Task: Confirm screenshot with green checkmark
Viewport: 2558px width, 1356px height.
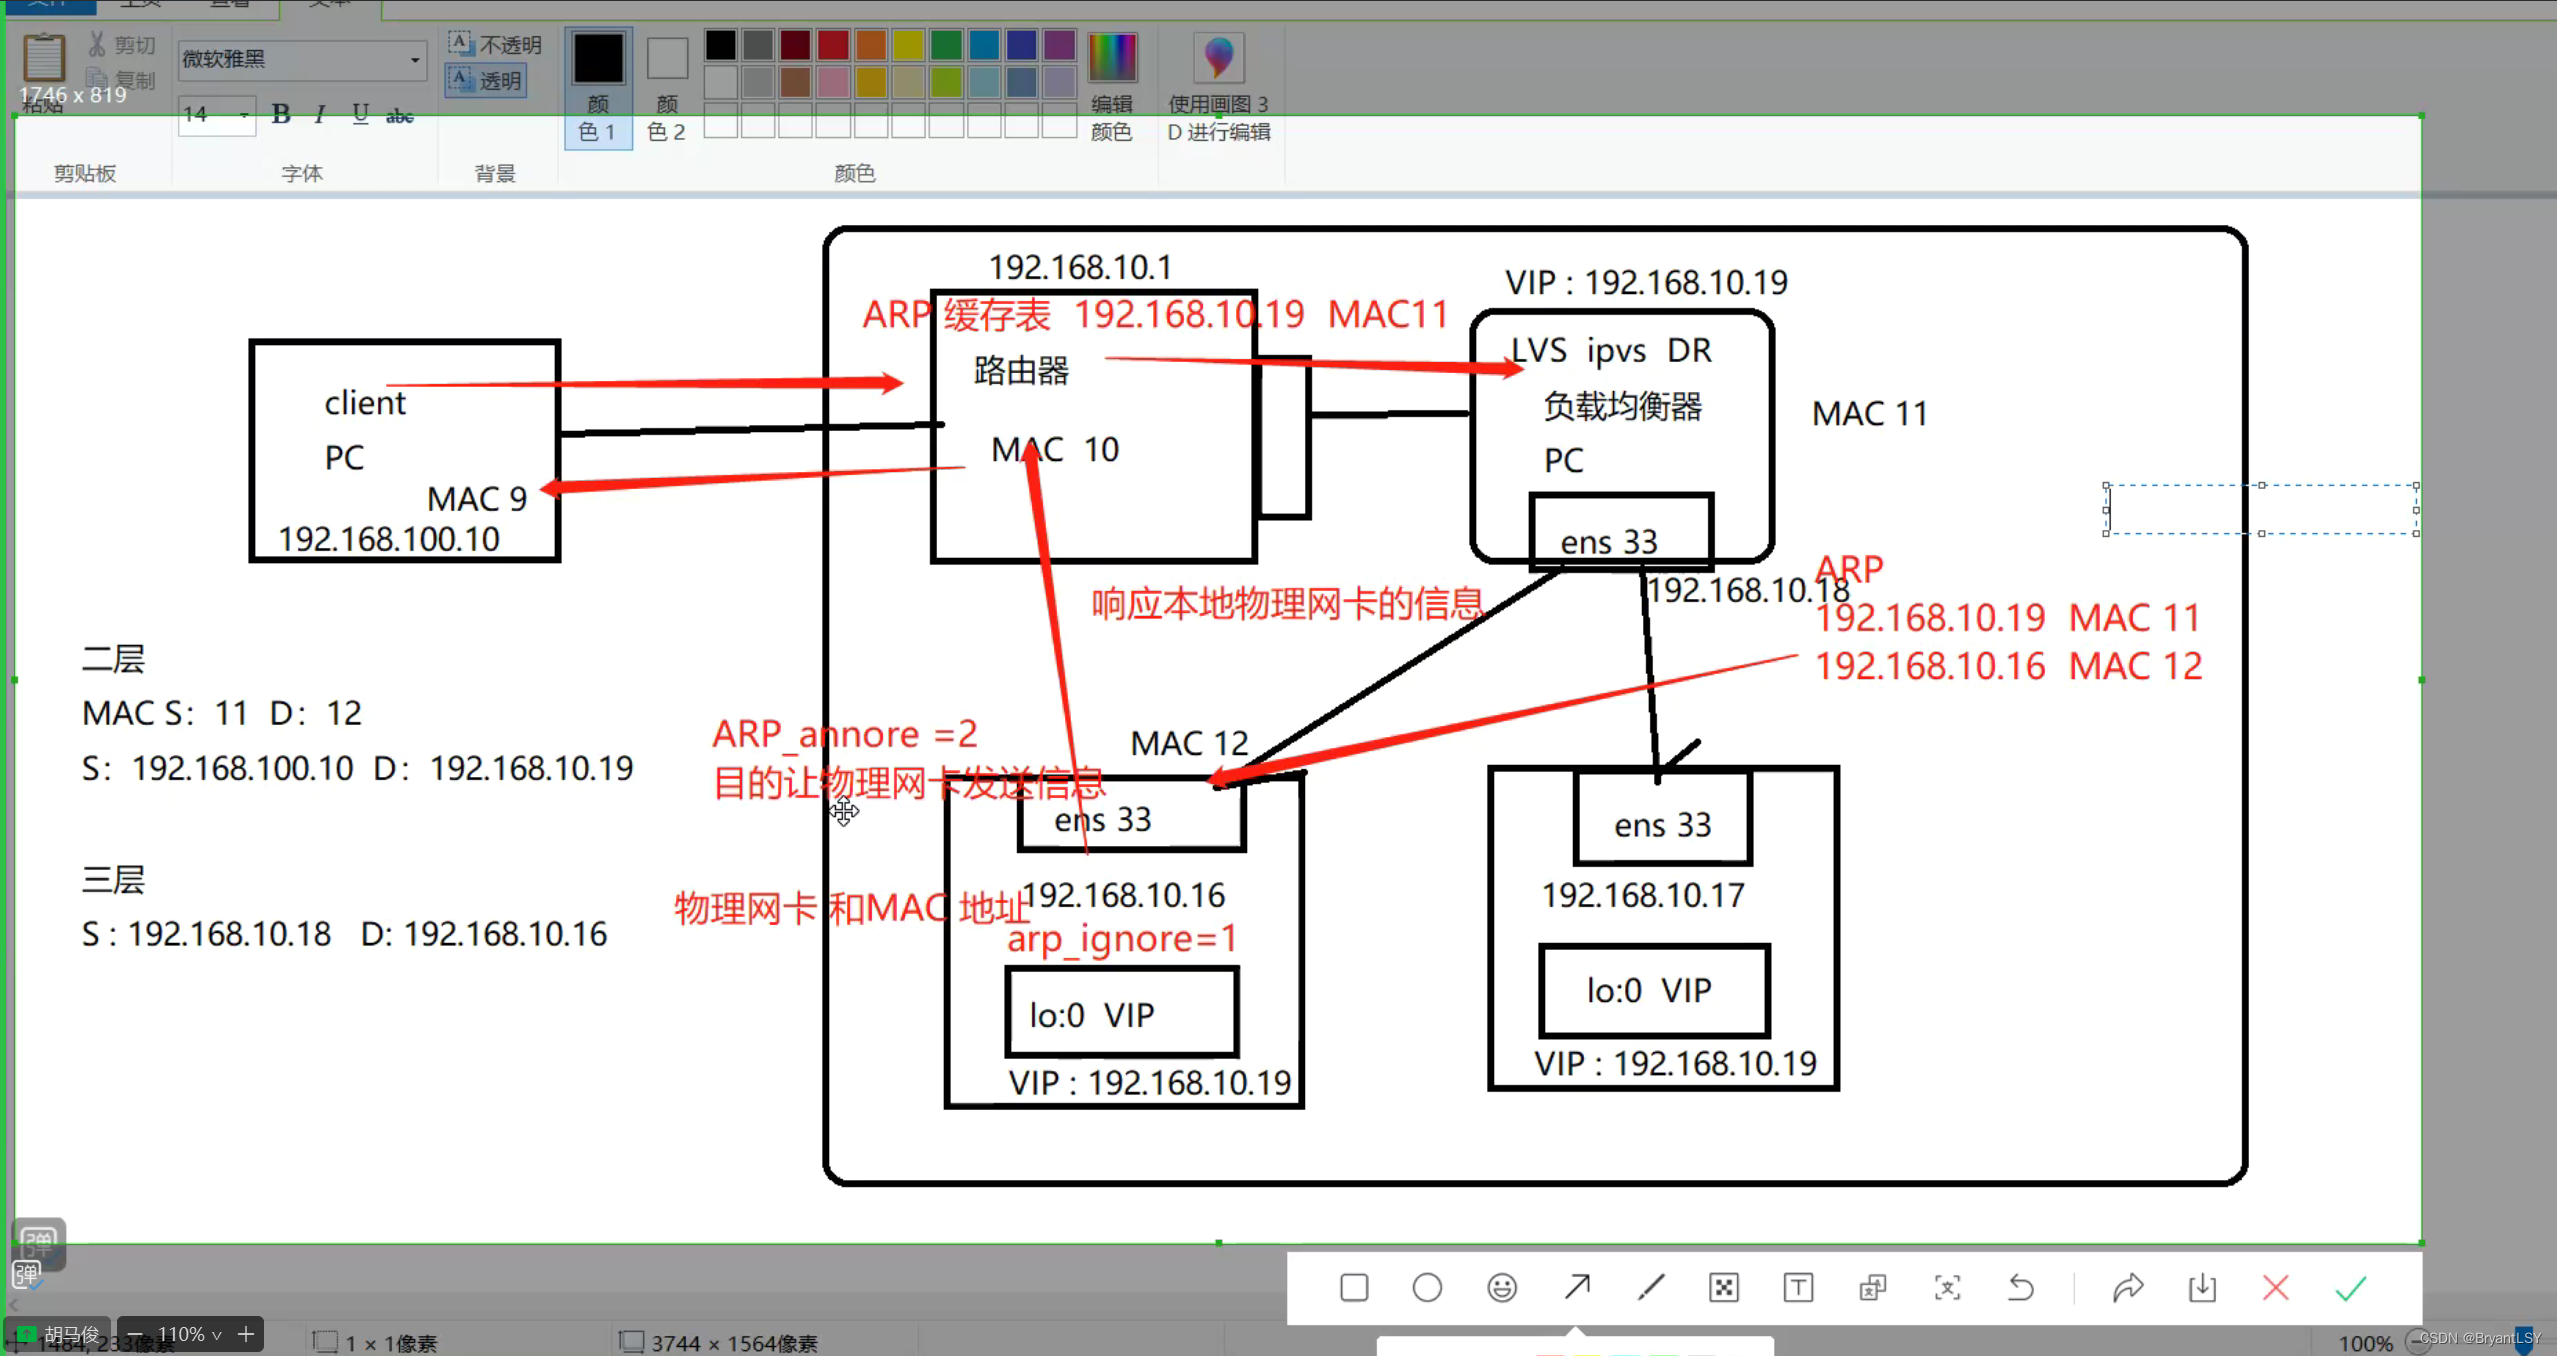Action: coord(2350,1287)
